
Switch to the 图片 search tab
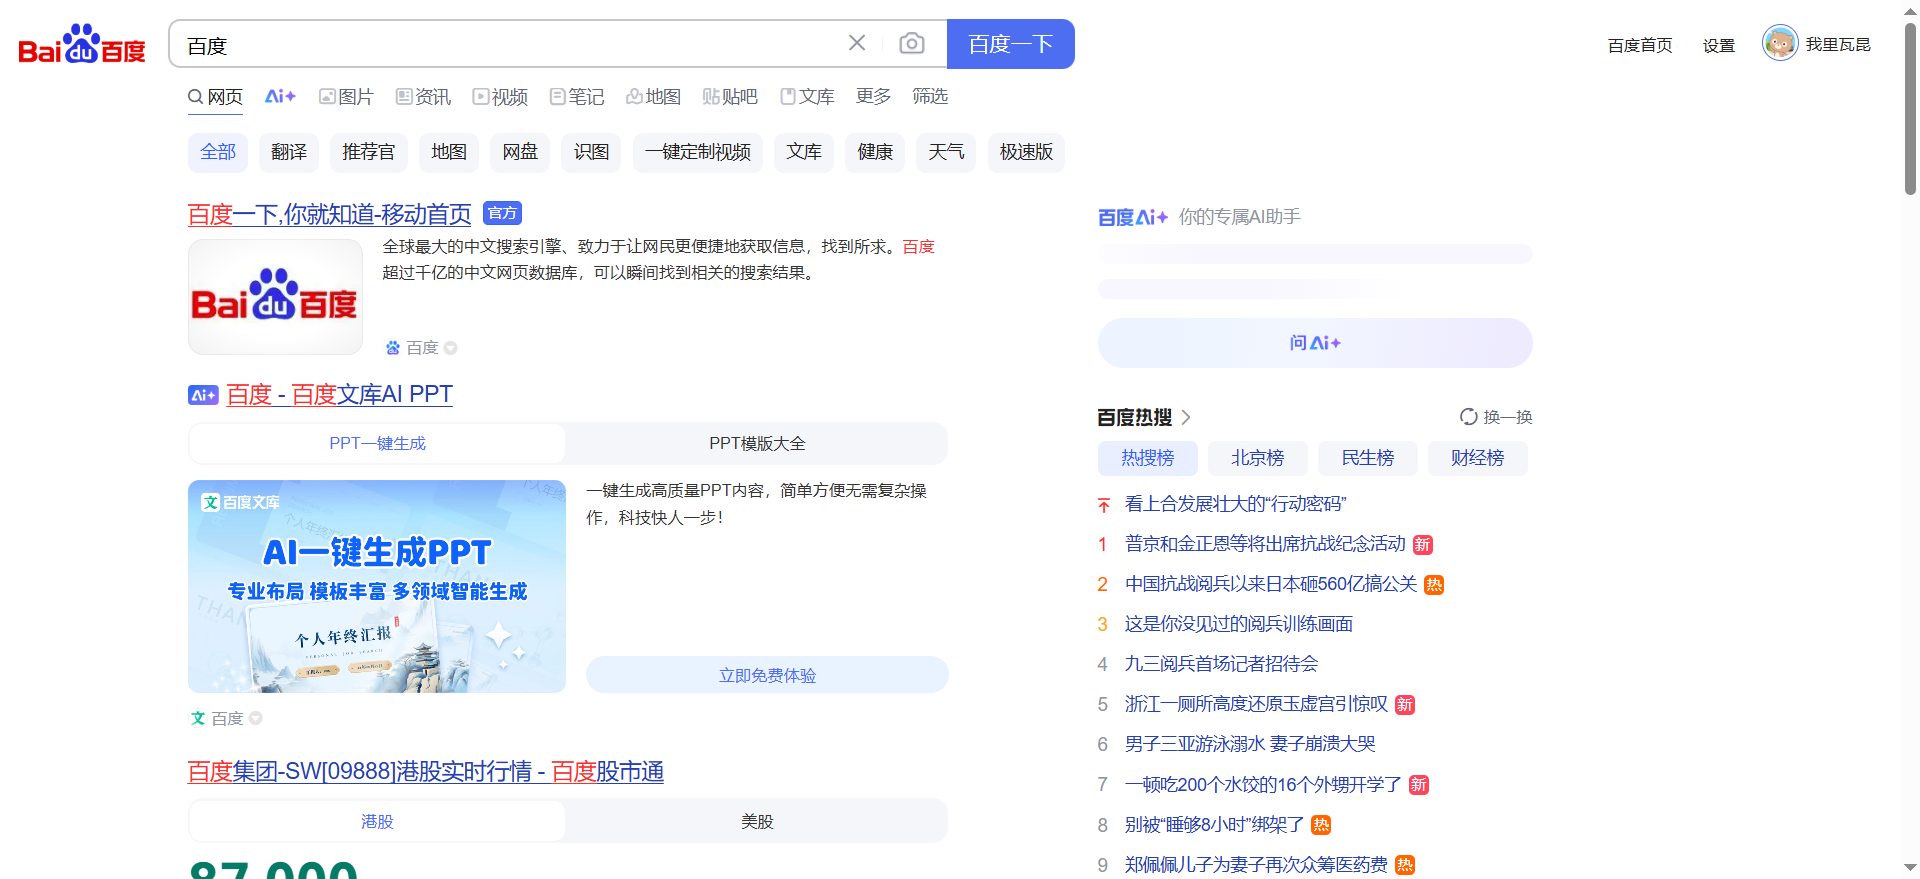coord(346,96)
